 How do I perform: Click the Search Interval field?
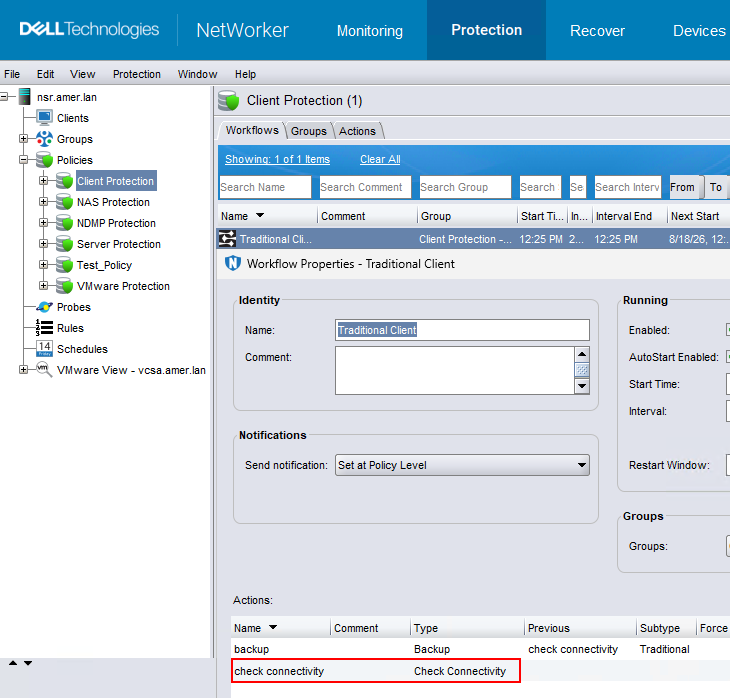pos(628,187)
